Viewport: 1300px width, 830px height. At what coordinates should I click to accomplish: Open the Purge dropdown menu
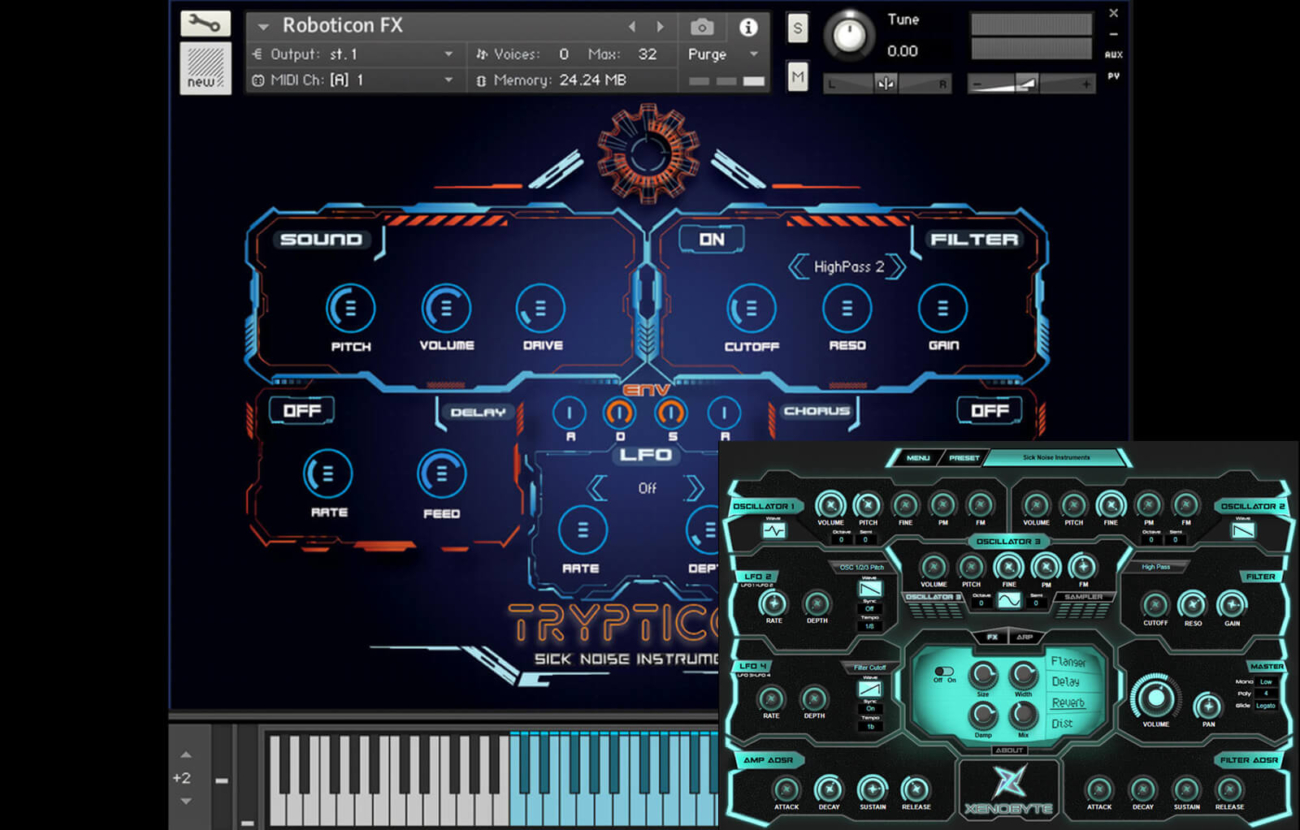pos(724,54)
